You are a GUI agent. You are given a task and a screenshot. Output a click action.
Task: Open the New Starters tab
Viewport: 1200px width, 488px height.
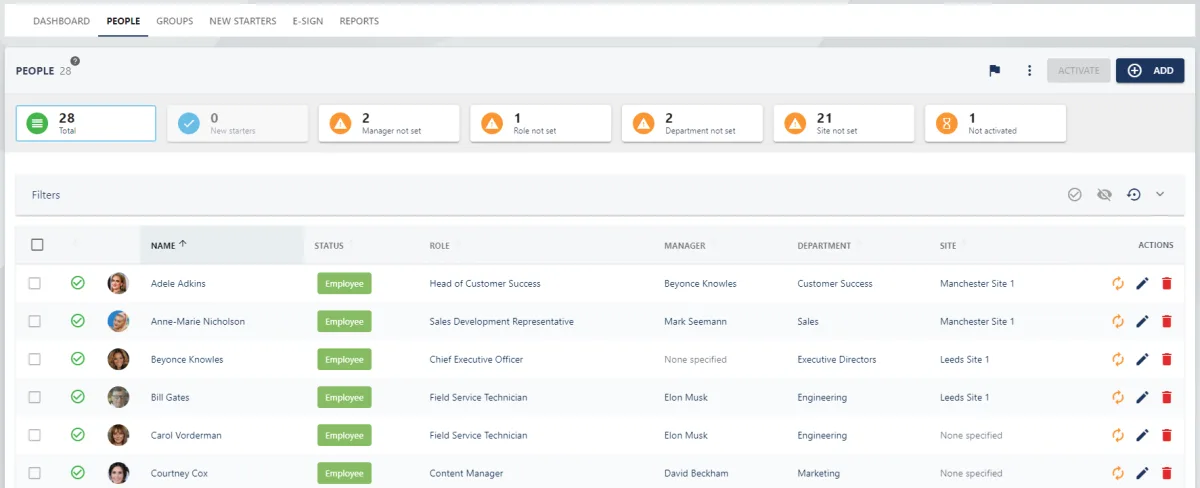[243, 21]
